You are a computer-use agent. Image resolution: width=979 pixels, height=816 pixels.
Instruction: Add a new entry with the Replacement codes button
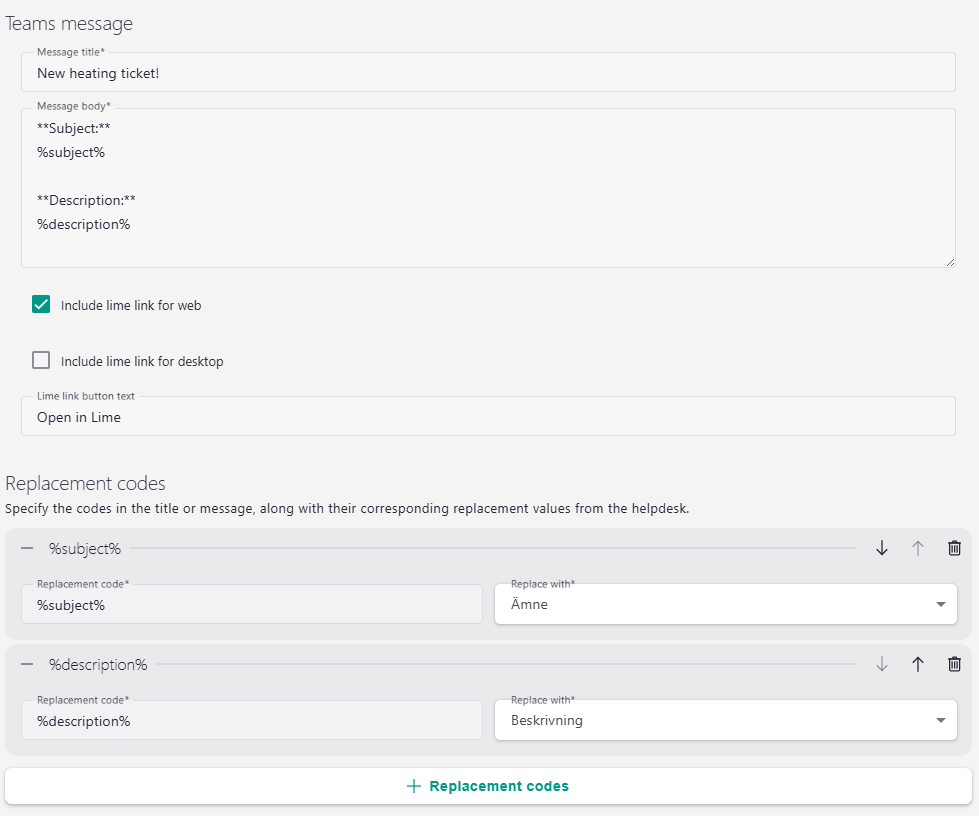click(488, 786)
